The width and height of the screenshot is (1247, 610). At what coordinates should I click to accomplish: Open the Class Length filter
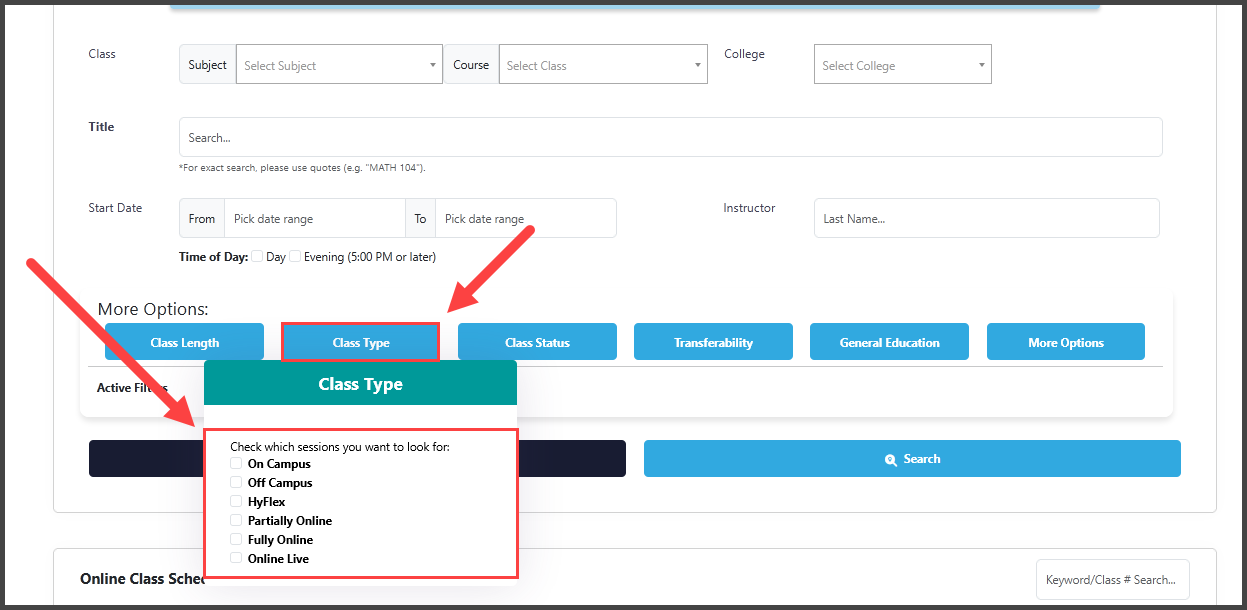point(184,341)
